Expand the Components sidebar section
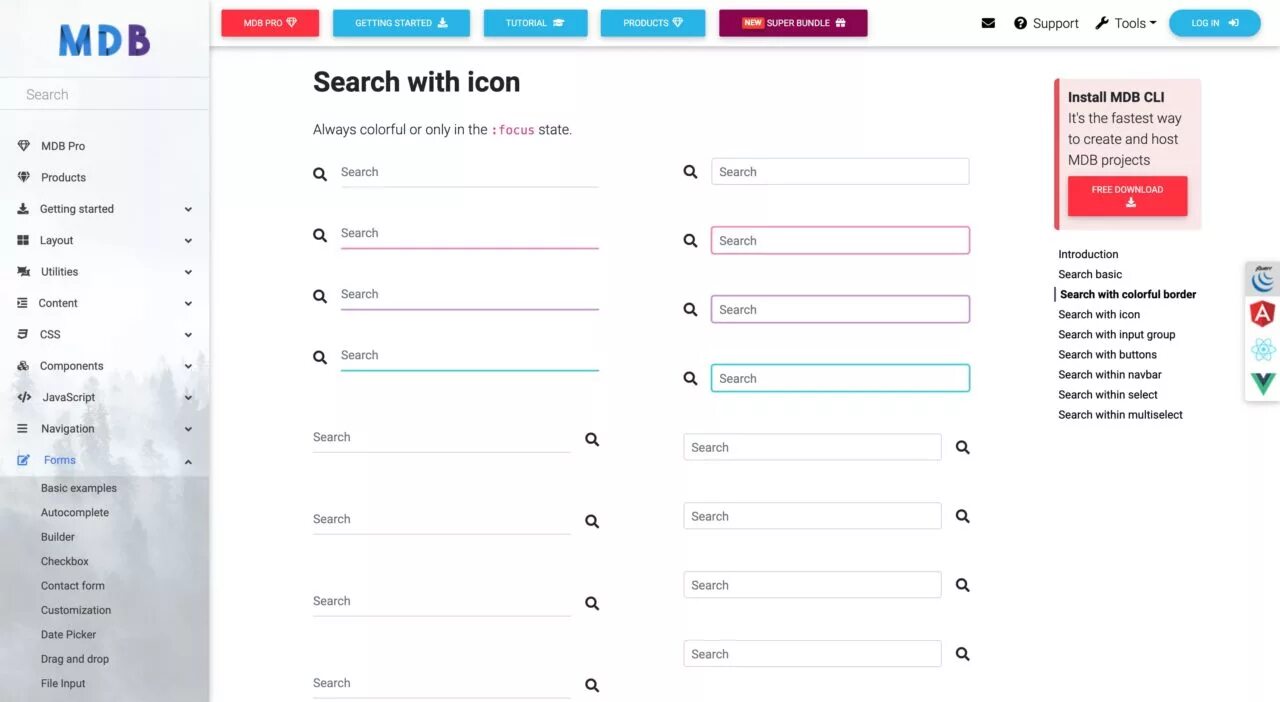This screenshot has width=1280, height=702. [105, 366]
